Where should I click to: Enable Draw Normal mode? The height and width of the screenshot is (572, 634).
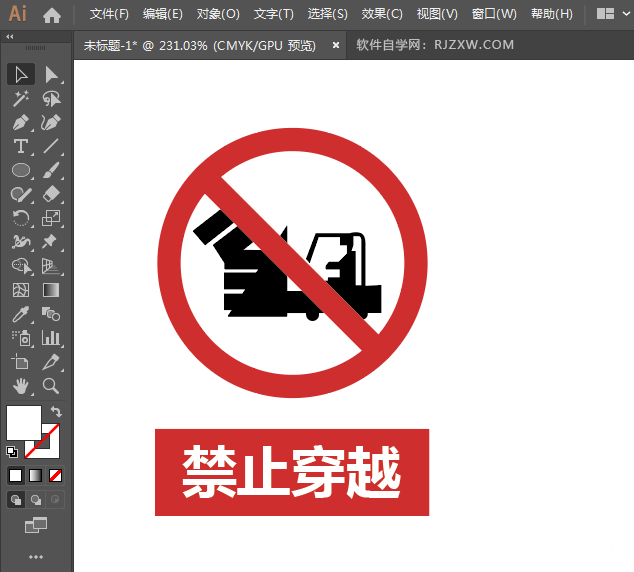(16, 500)
